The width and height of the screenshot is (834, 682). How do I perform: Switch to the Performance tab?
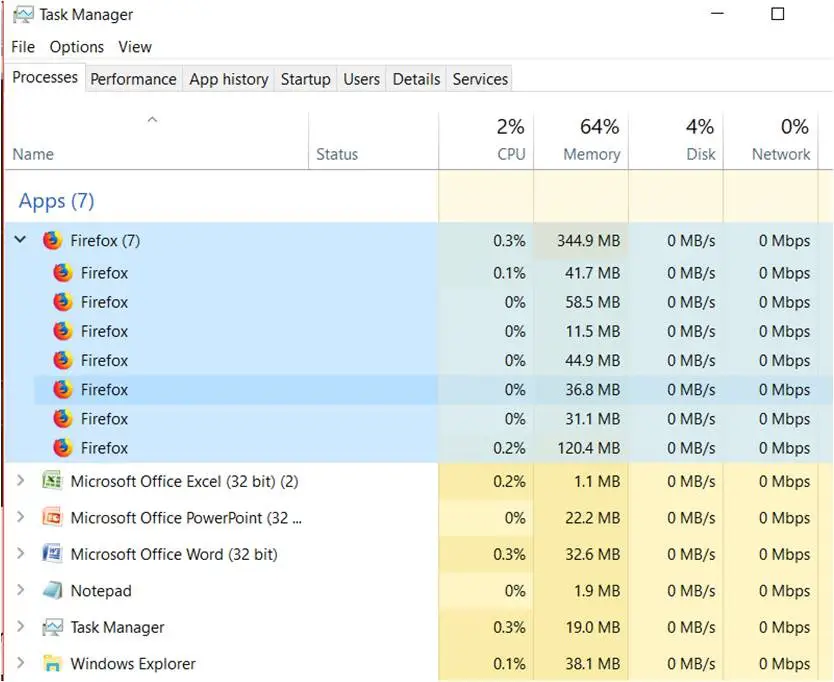(134, 79)
